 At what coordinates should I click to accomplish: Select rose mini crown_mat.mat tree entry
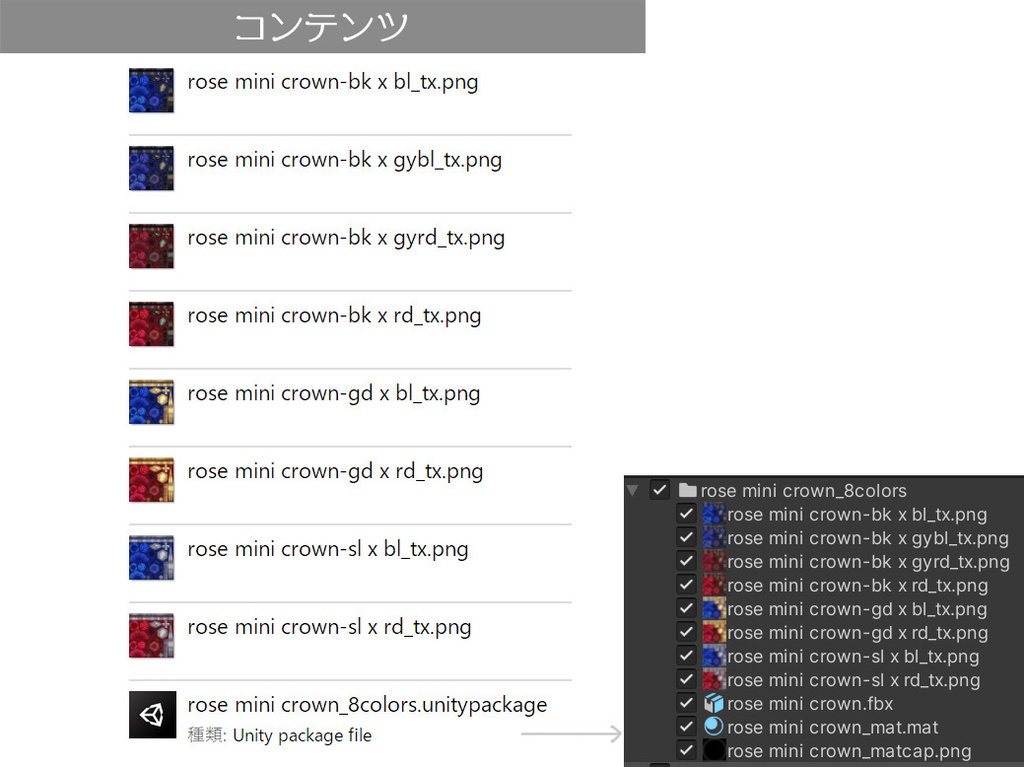pos(833,727)
